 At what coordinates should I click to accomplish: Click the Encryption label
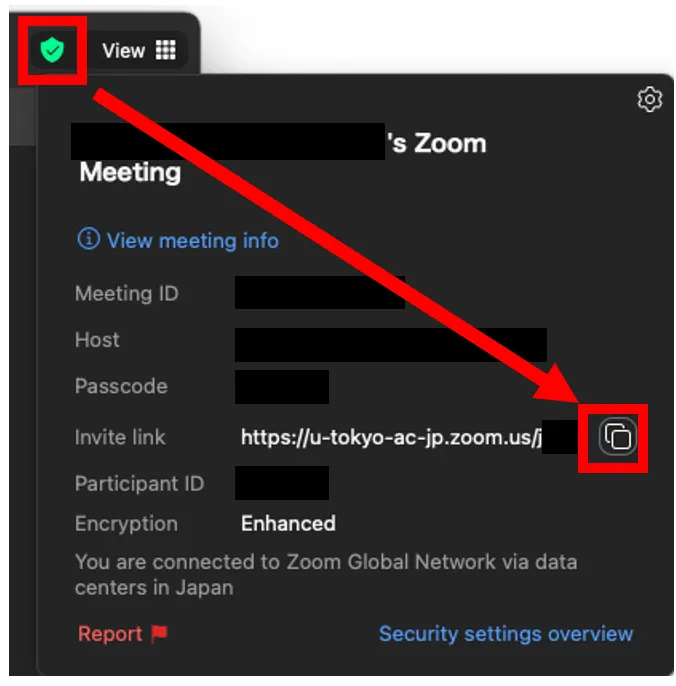click(x=126, y=524)
